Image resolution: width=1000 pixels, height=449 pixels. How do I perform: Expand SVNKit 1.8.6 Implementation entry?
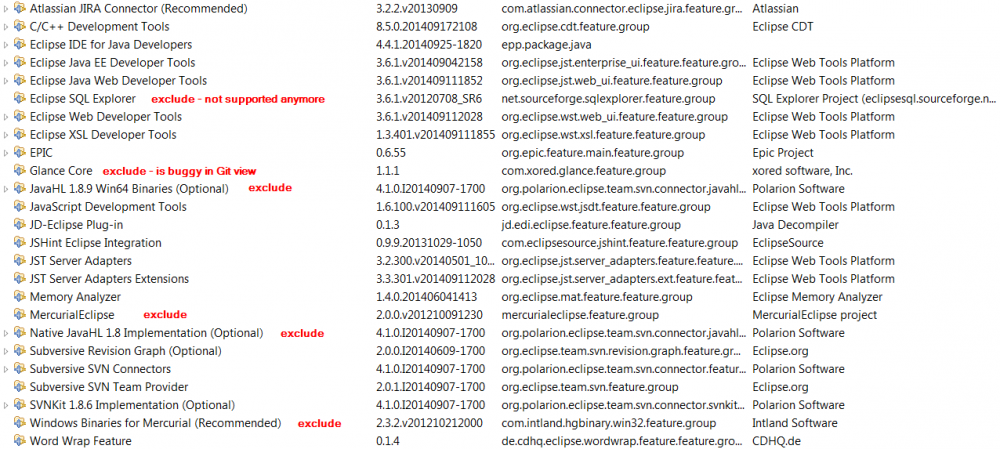(7, 405)
